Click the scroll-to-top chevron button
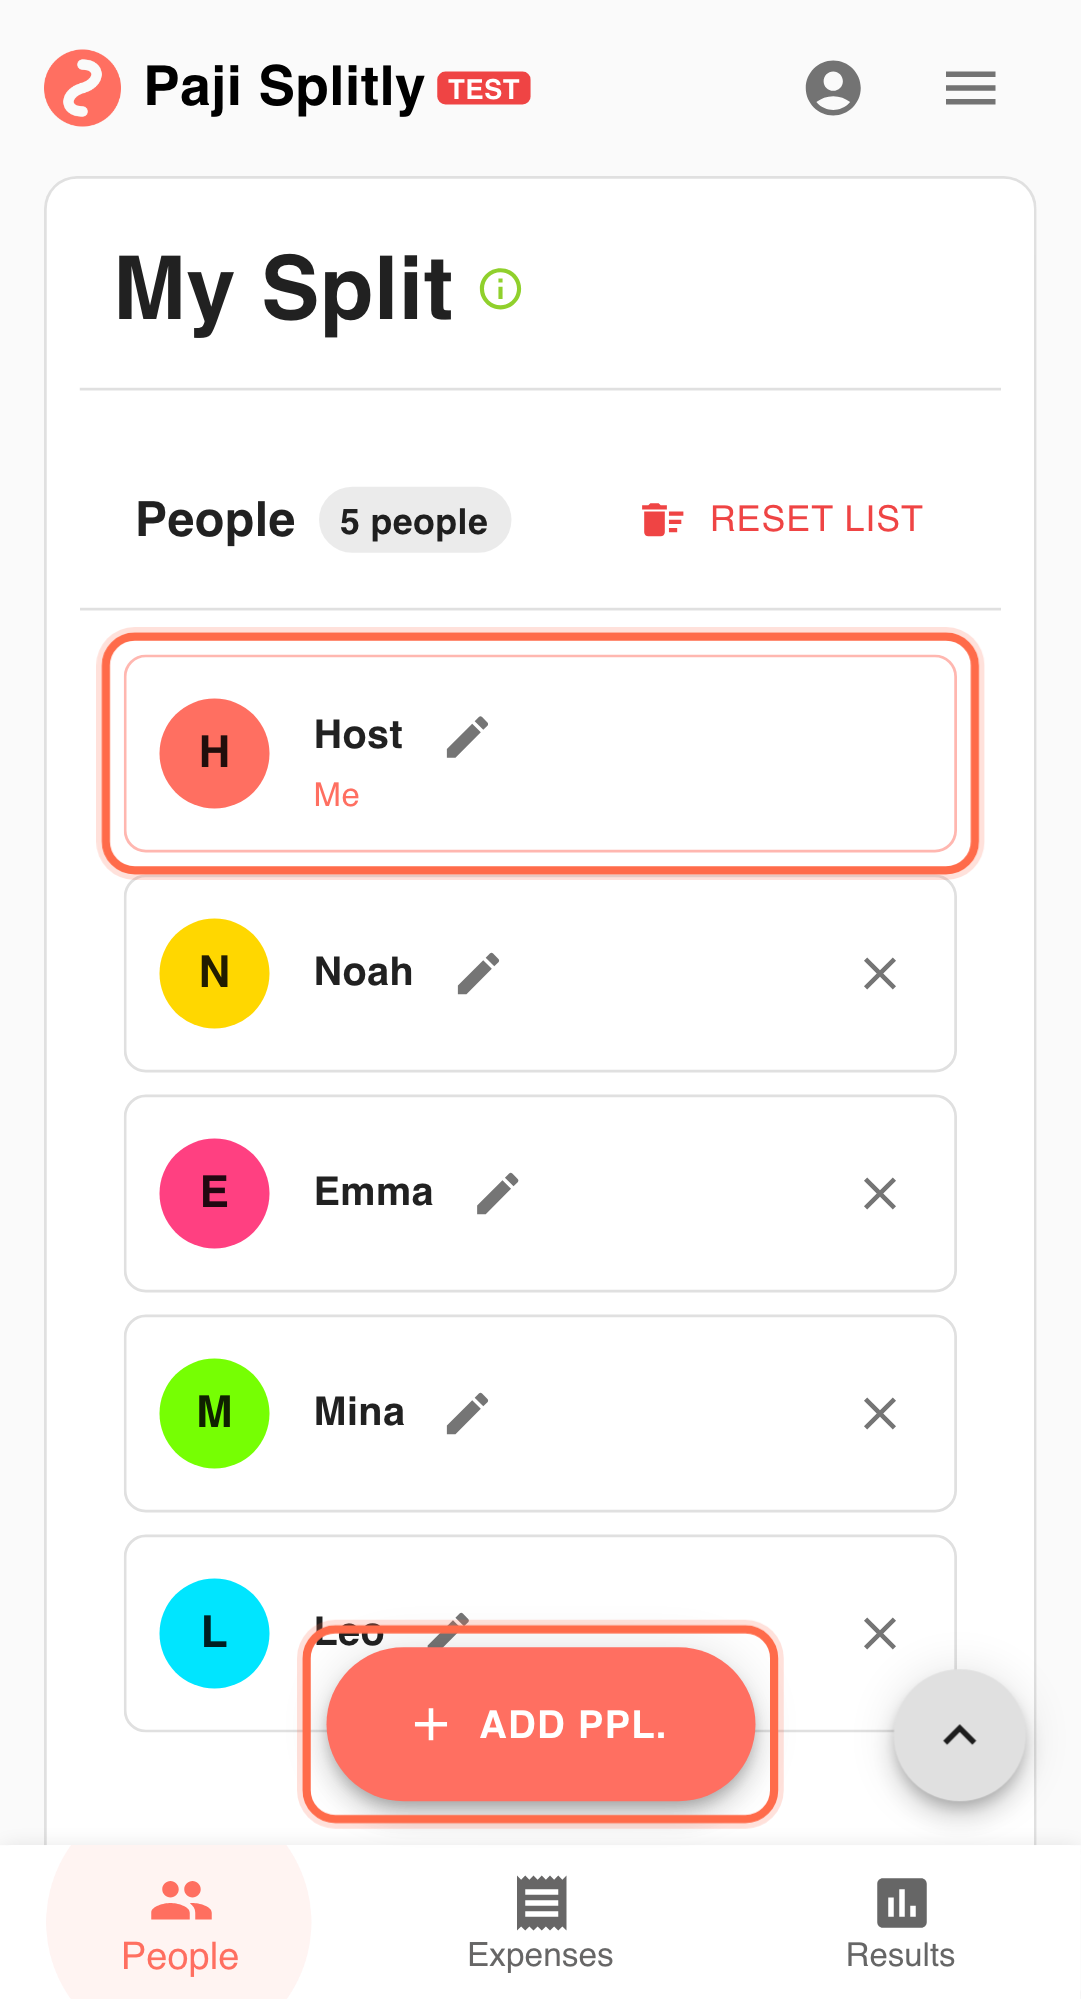1081x1999 pixels. click(x=959, y=1735)
